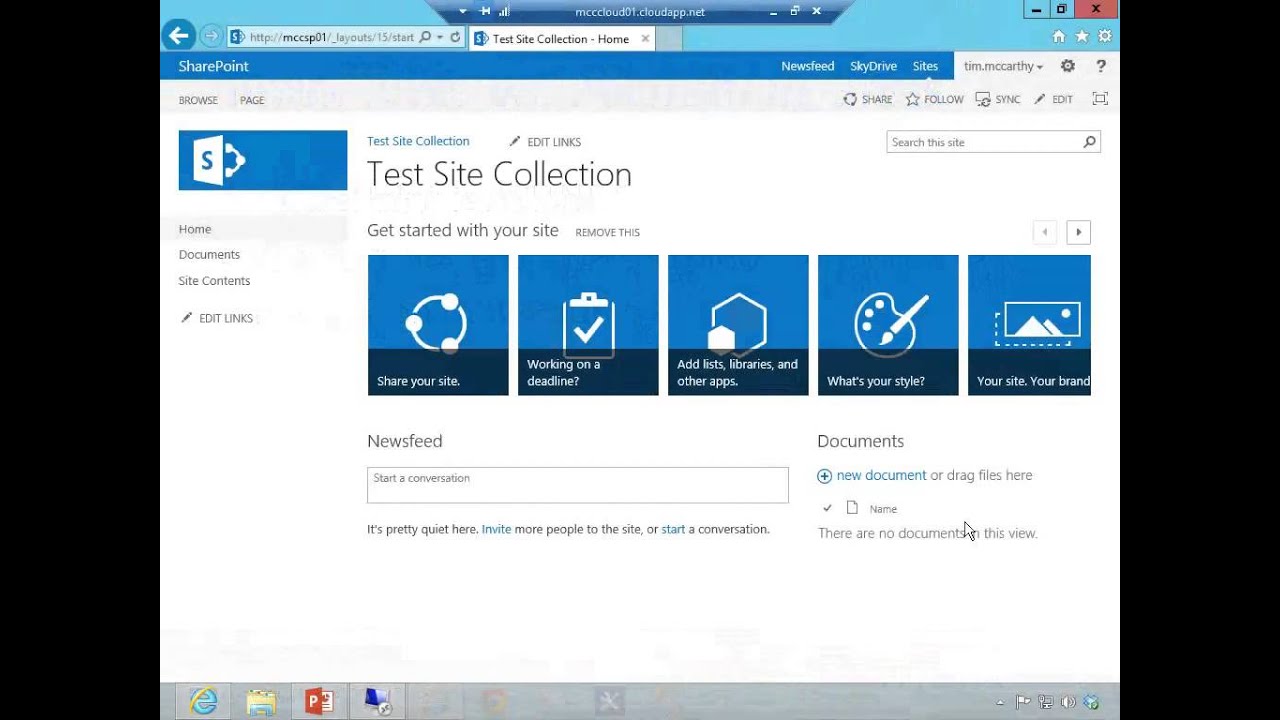Click the Search this site field
The width and height of the screenshot is (1280, 720).
tap(983, 142)
